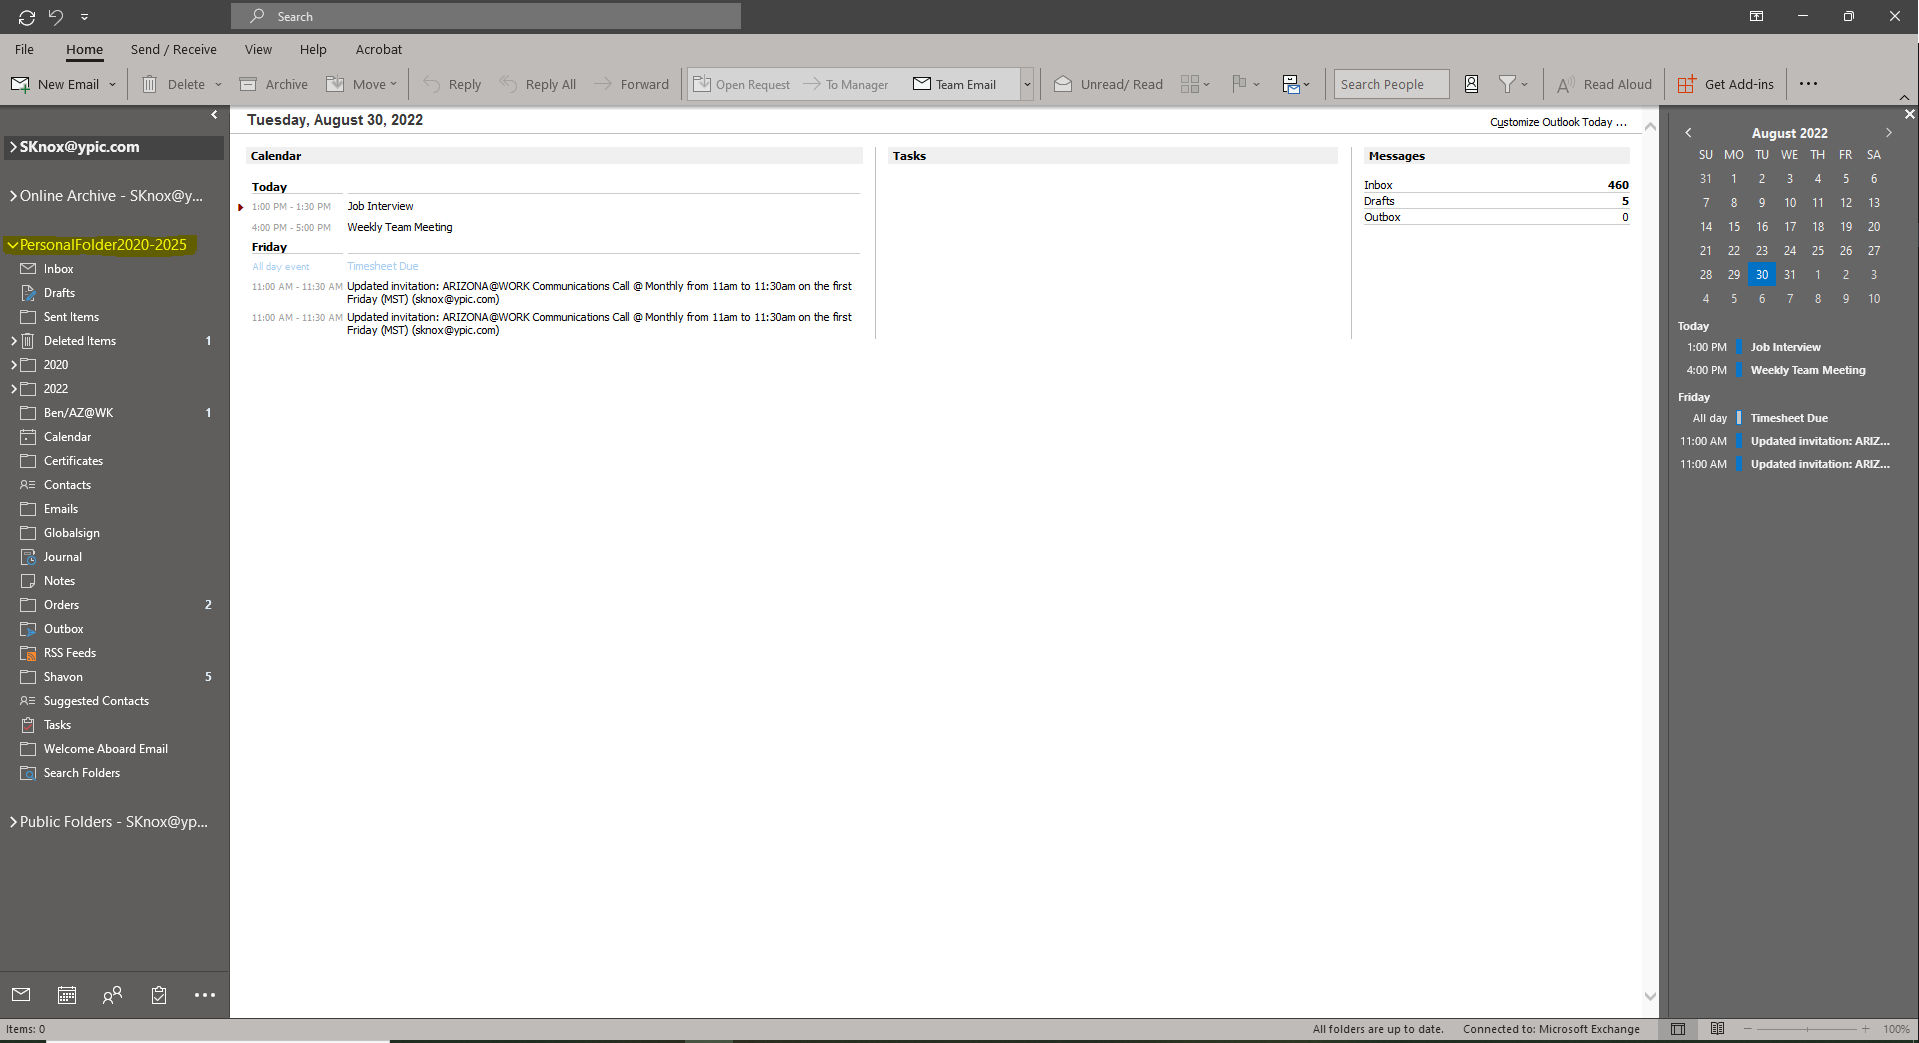This screenshot has width=1919, height=1043.
Task: Select the Open Request quick step
Action: coord(742,85)
